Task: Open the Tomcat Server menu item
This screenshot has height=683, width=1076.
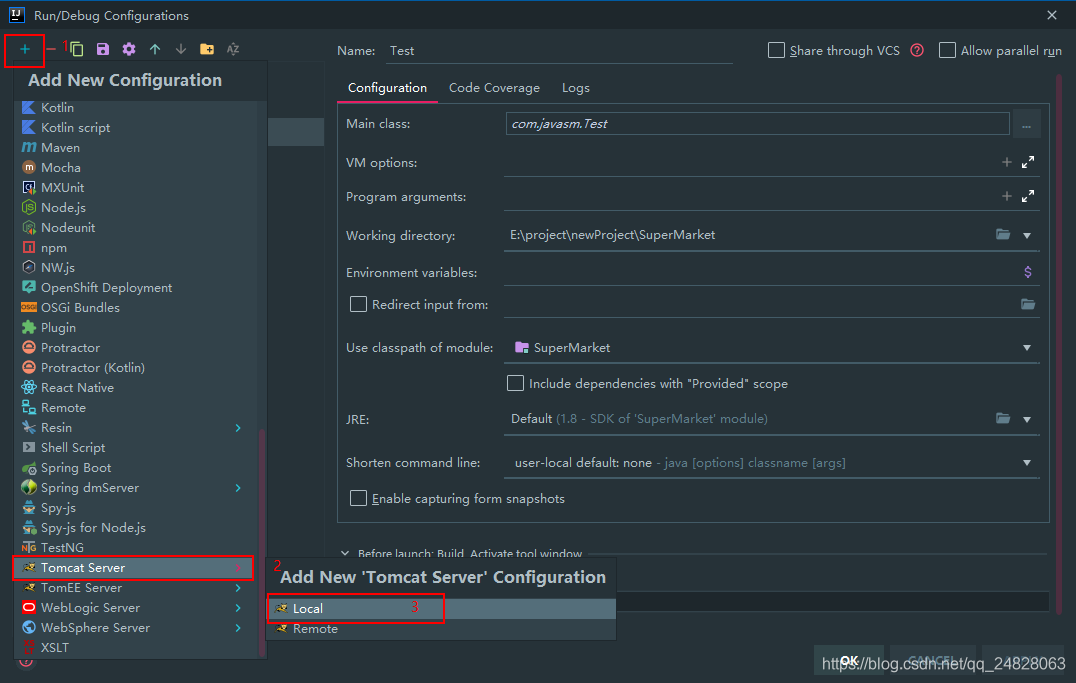Action: pos(134,568)
